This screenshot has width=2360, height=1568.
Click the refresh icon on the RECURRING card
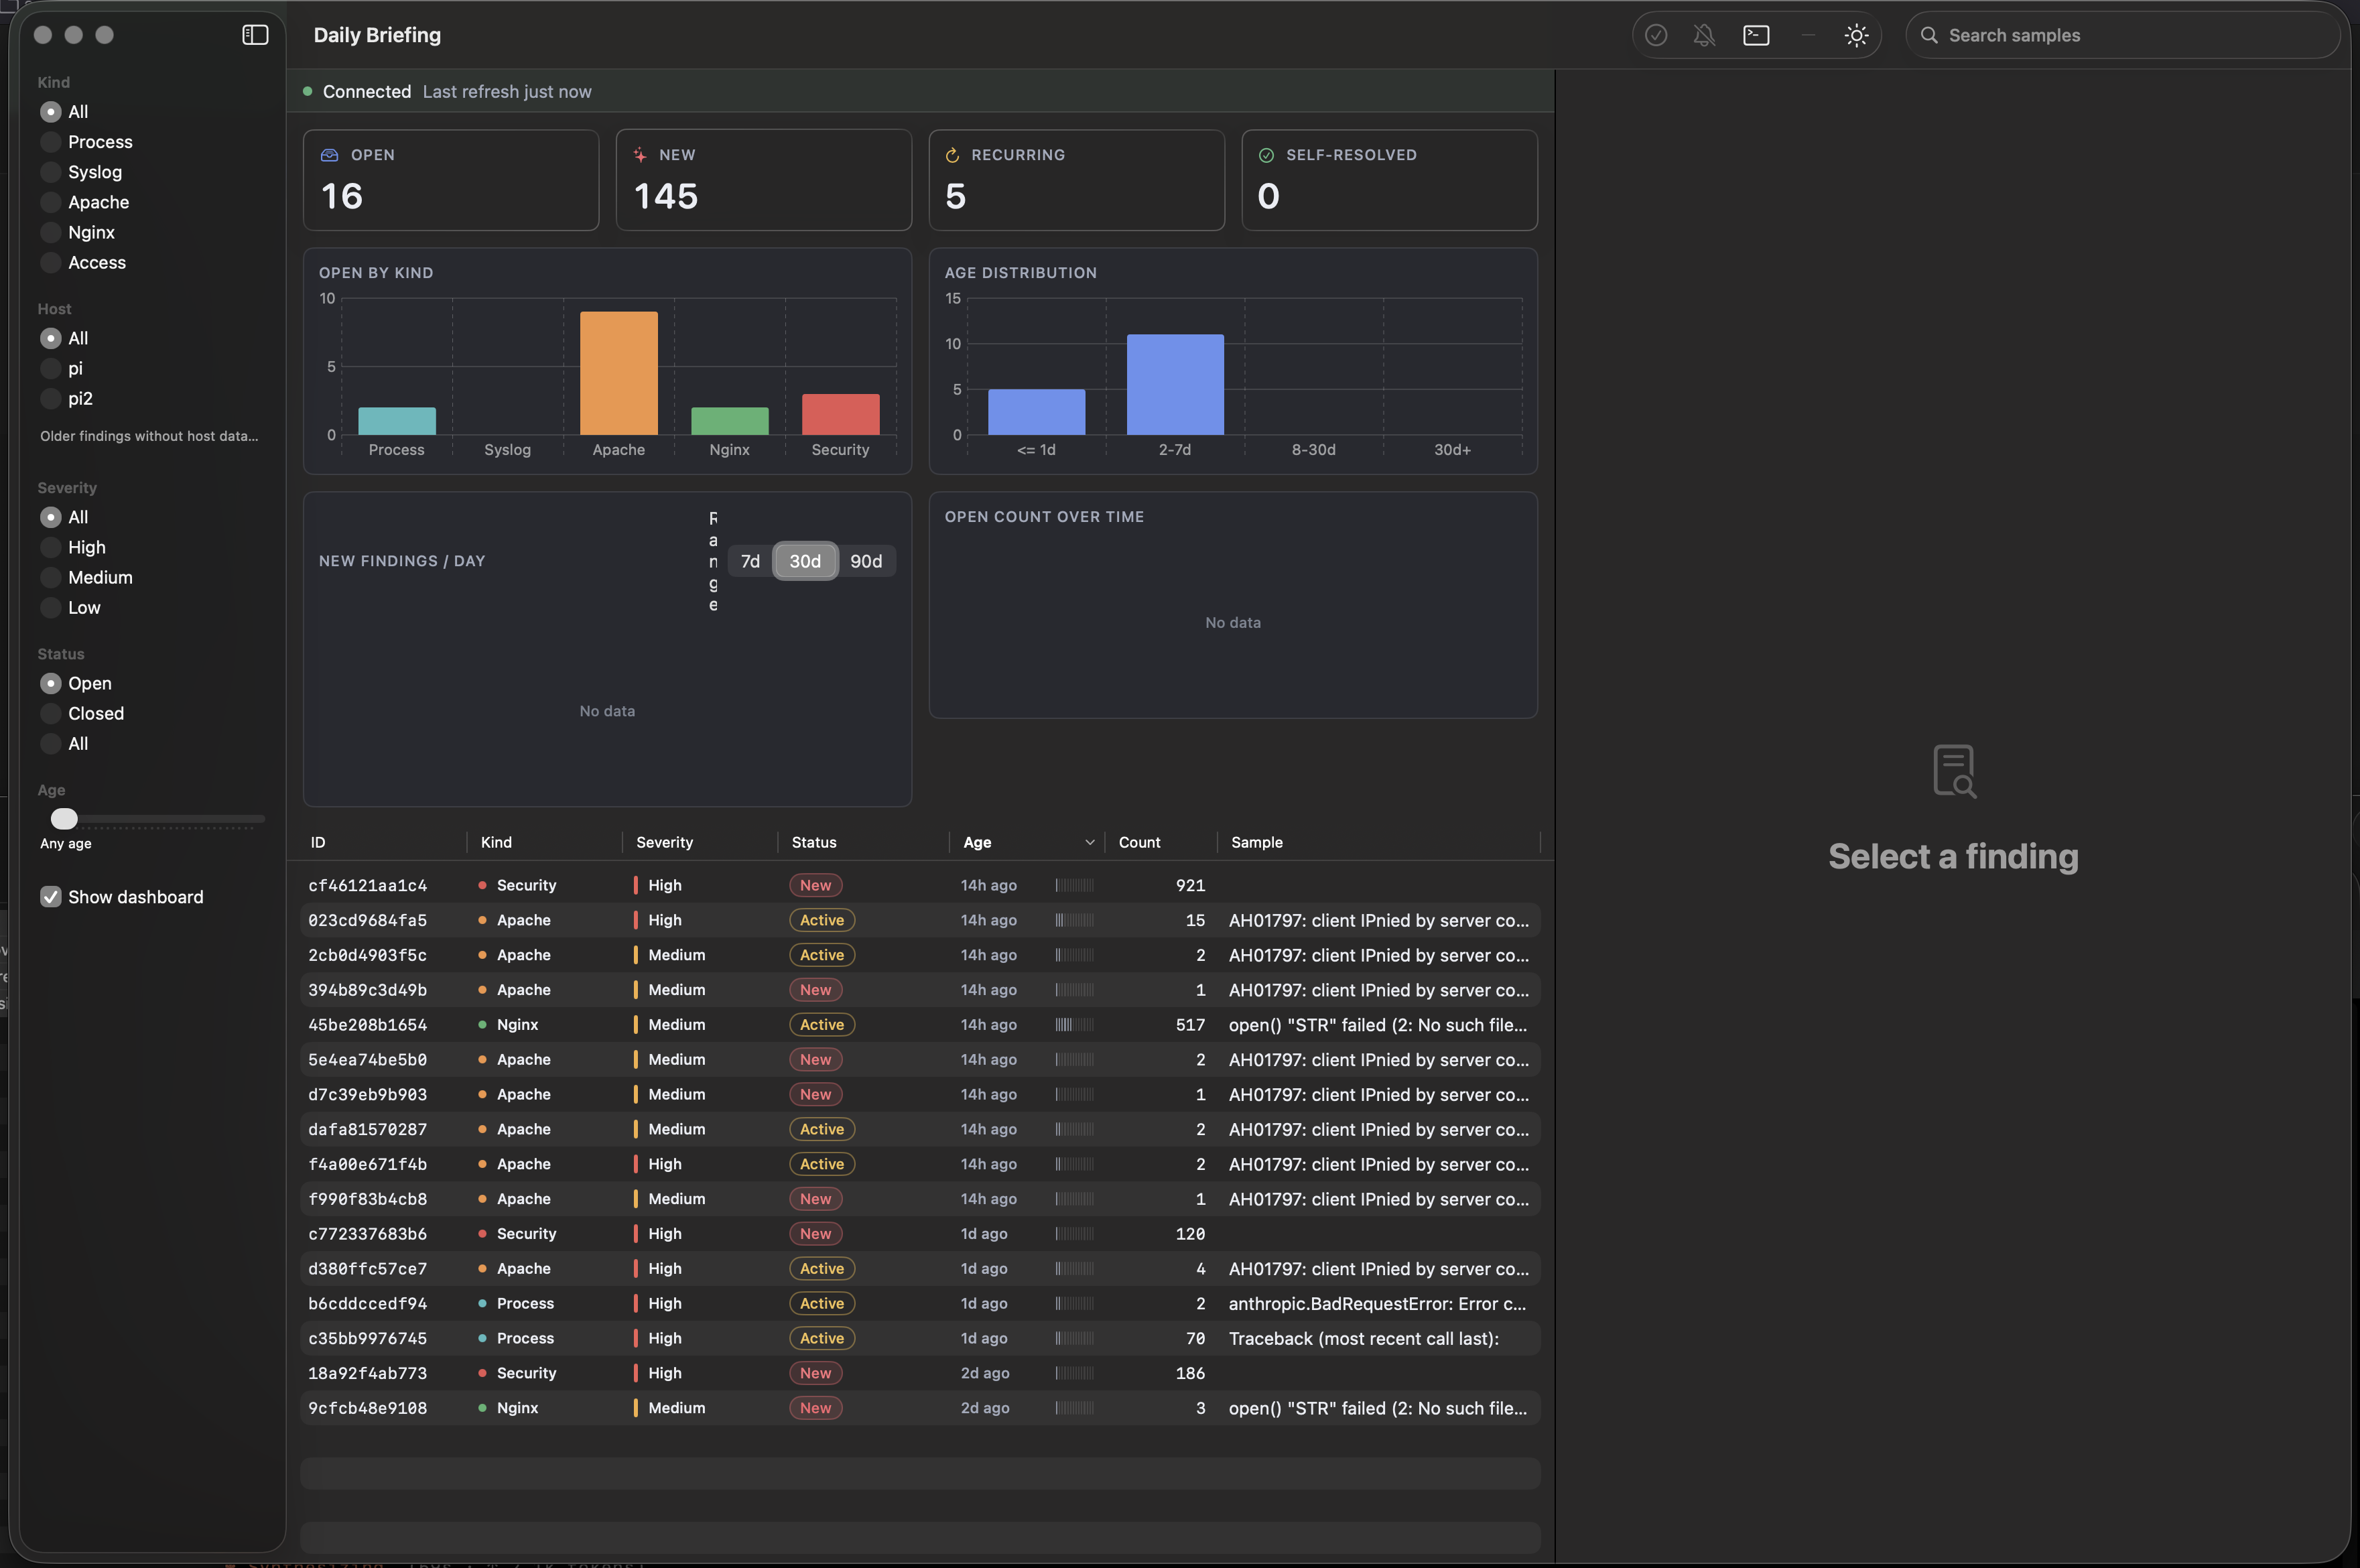coord(952,154)
